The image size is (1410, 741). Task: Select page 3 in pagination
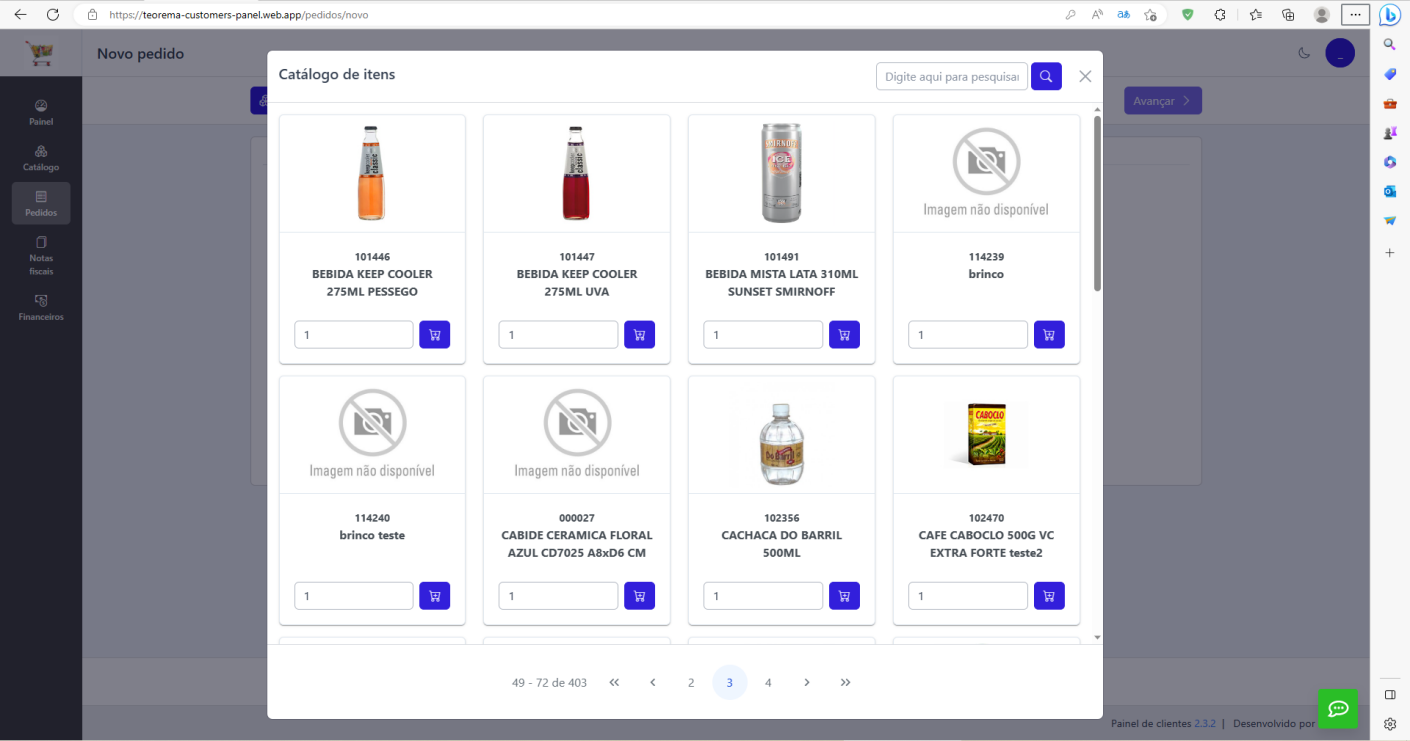(730, 682)
